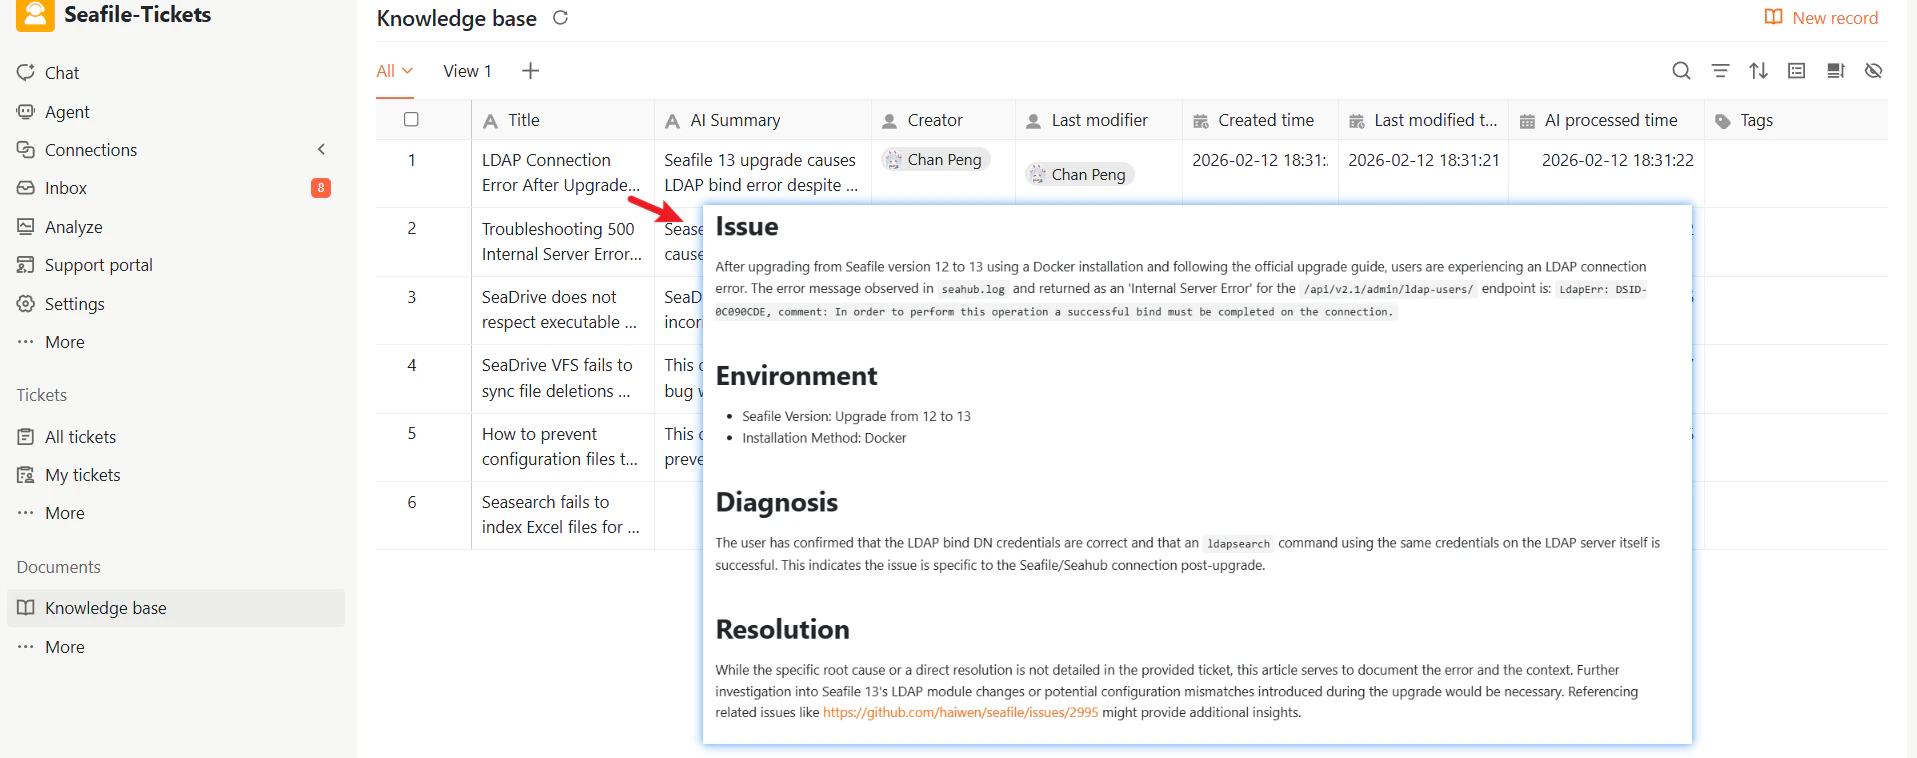Open the filter tool icon
This screenshot has width=1917, height=758.
click(x=1720, y=70)
